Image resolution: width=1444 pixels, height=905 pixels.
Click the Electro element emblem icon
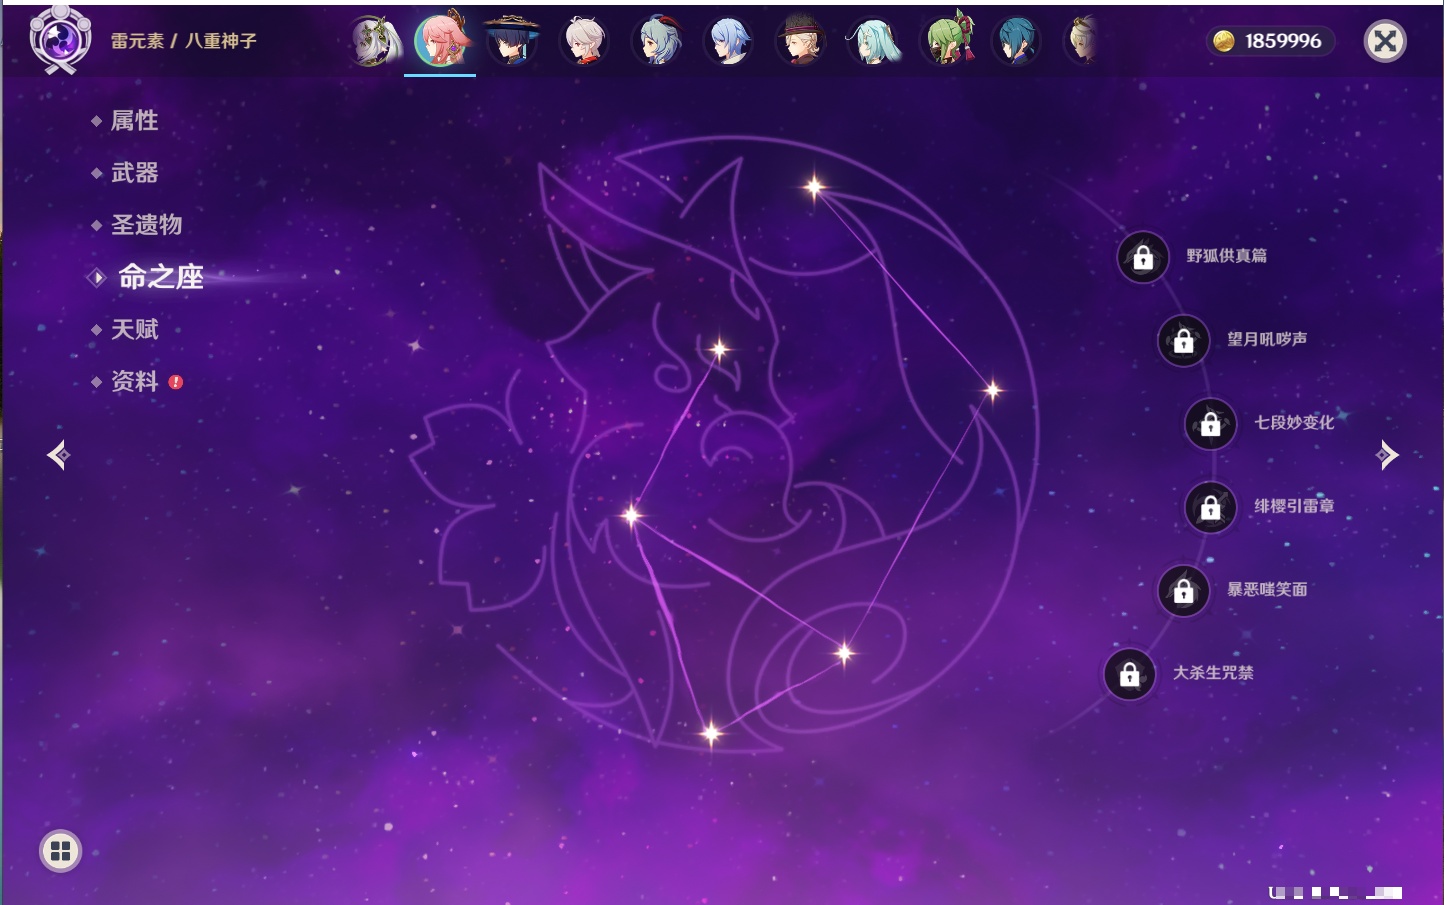coord(60,40)
